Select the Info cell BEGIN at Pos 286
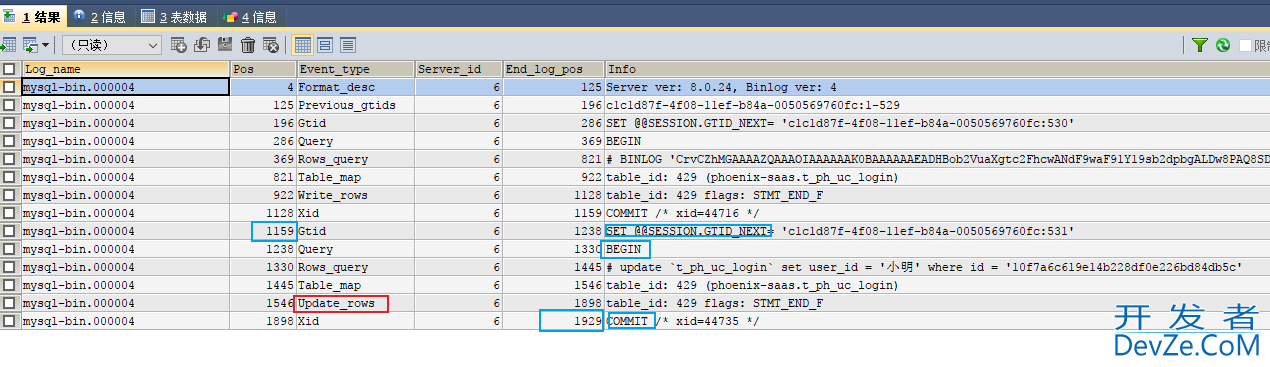The width and height of the screenshot is (1270, 367). pyautogui.click(x=937, y=141)
